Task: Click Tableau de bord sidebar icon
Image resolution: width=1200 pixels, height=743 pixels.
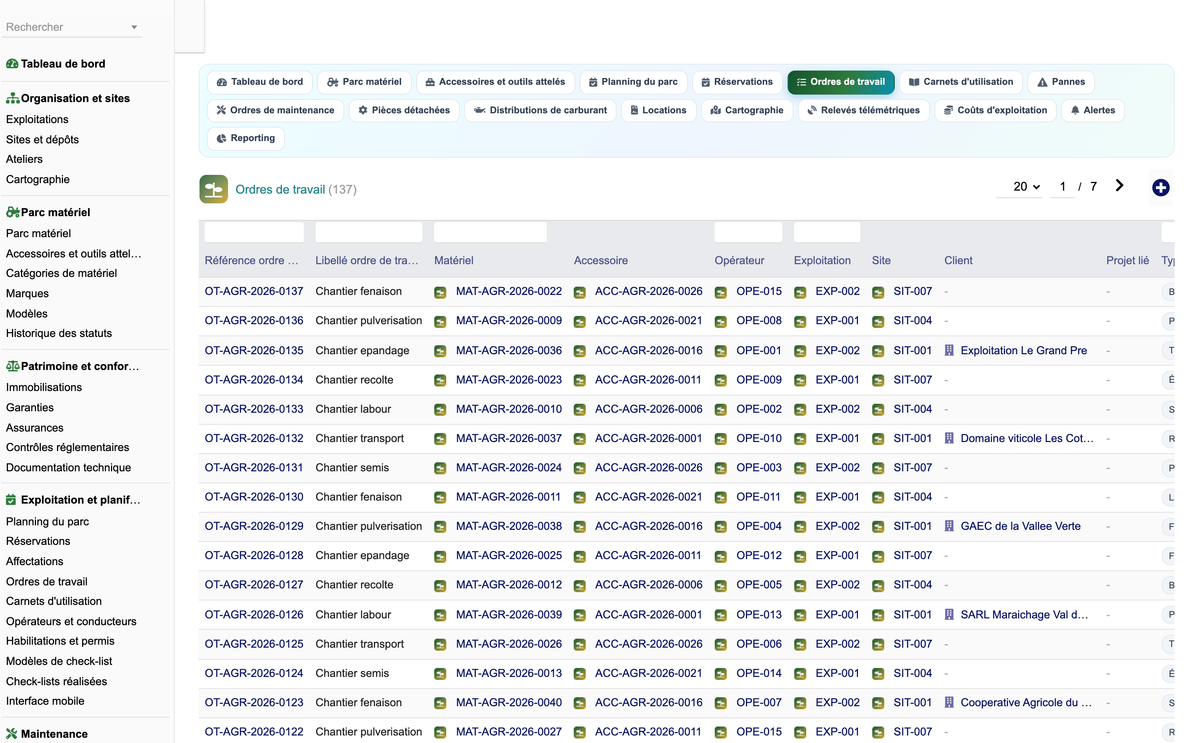Action: point(12,64)
